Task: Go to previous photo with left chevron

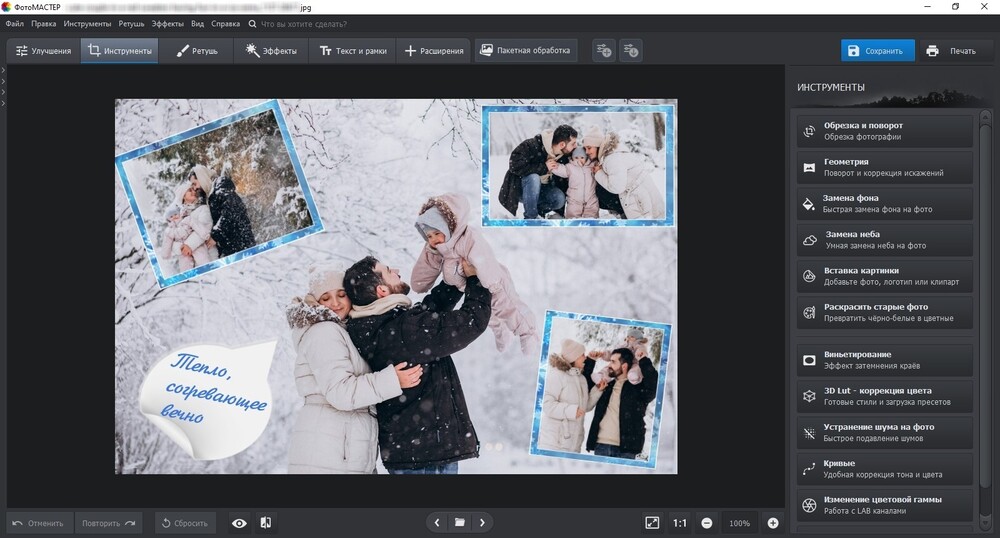Action: [x=437, y=522]
